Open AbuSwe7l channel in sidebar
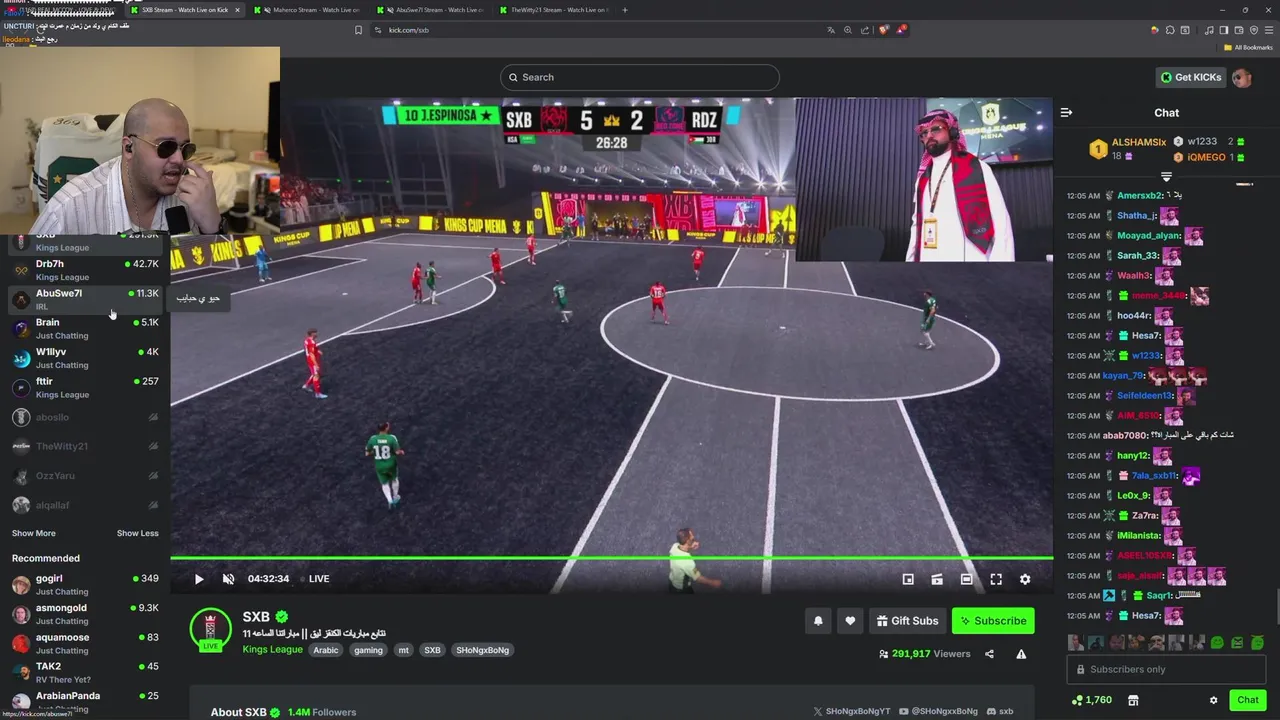The width and height of the screenshot is (1280, 720). (85, 299)
